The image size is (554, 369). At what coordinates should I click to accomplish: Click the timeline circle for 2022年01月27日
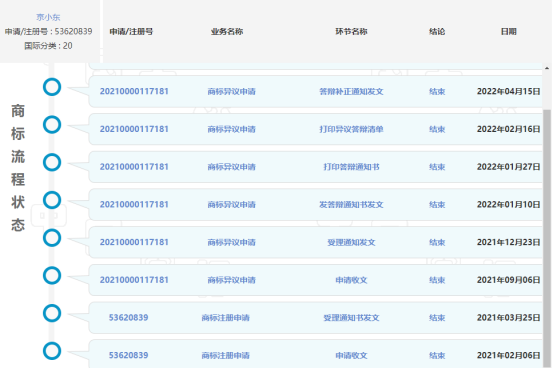point(52,163)
